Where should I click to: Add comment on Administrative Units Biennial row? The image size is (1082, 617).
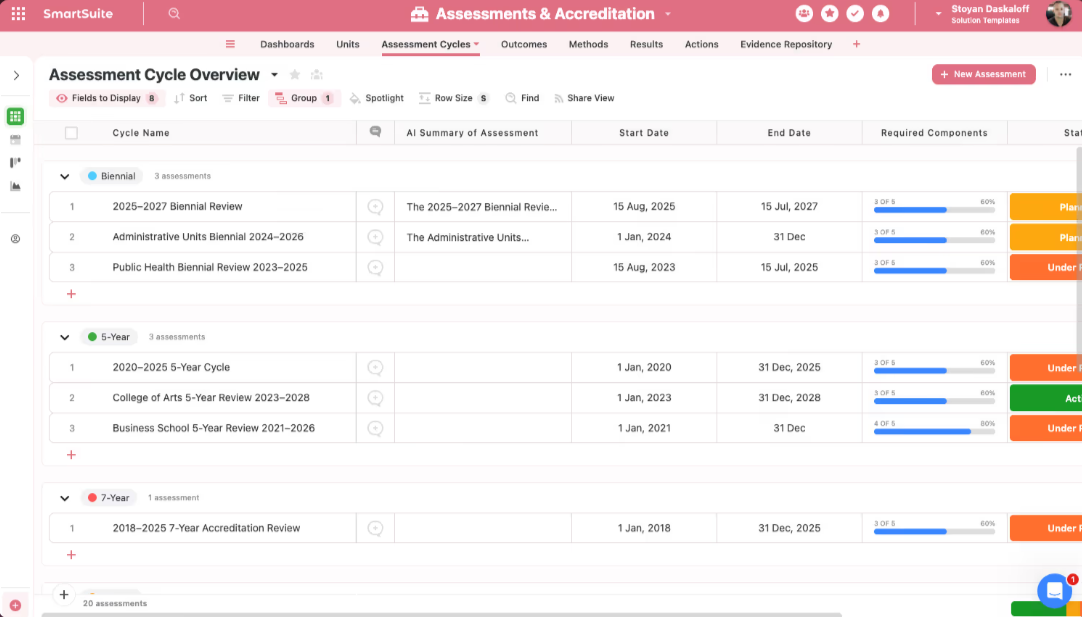pyautogui.click(x=375, y=237)
